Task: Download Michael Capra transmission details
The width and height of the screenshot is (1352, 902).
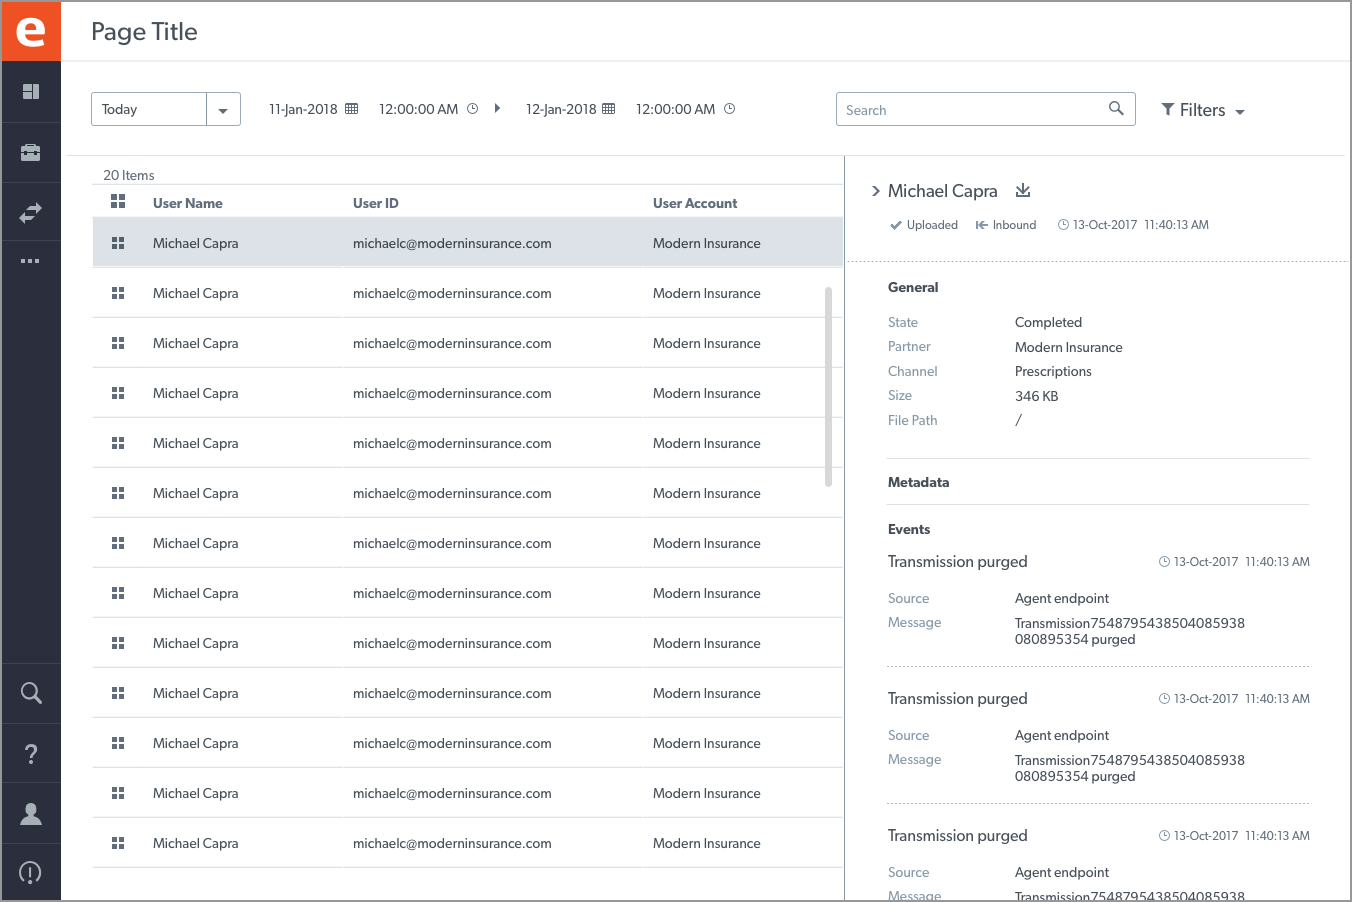Action: (x=1023, y=190)
